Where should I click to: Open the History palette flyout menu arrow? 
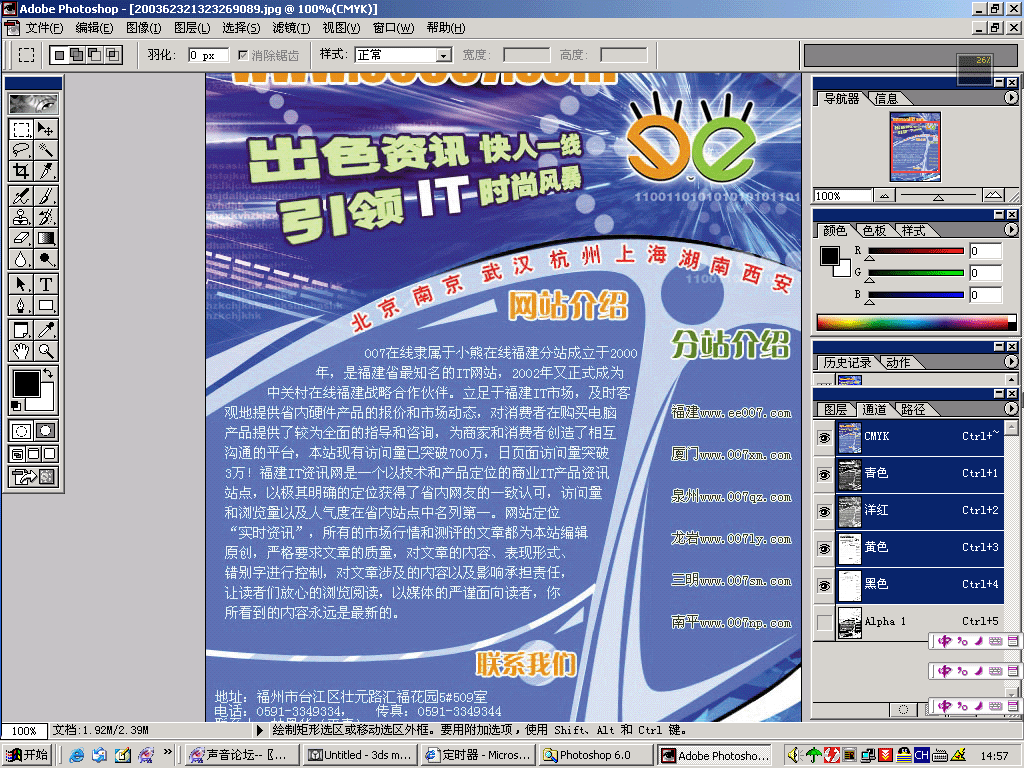tap(1010, 362)
